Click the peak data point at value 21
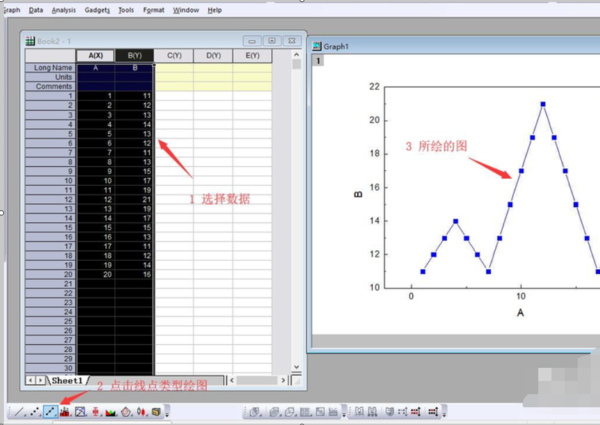The height and width of the screenshot is (425, 600). pyautogui.click(x=543, y=104)
